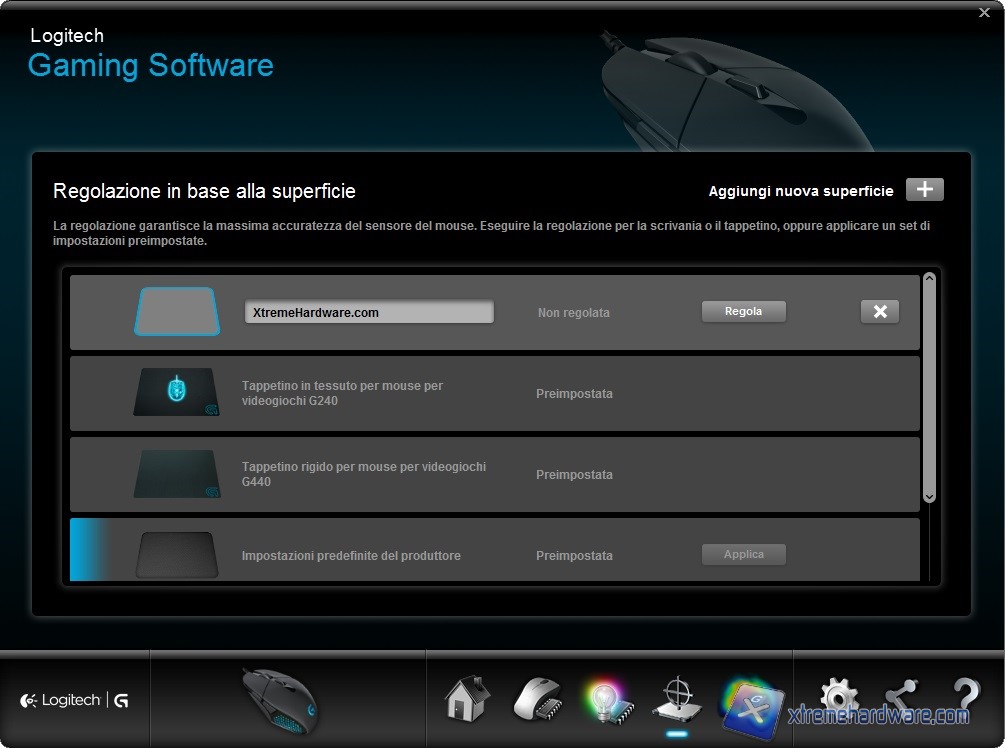The width and height of the screenshot is (1006, 748).
Task: Select the G440 hard mouse pad row
Action: [x=494, y=474]
